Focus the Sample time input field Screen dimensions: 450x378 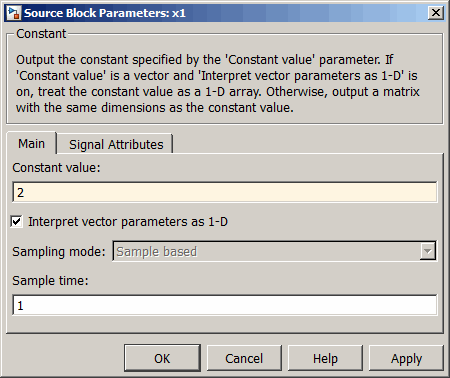224,305
